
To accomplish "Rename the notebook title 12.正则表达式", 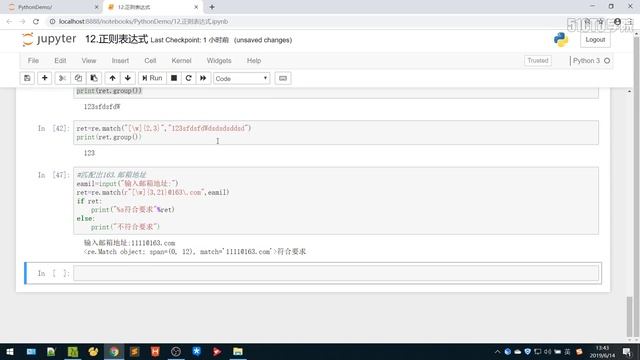I will click(x=116, y=39).
